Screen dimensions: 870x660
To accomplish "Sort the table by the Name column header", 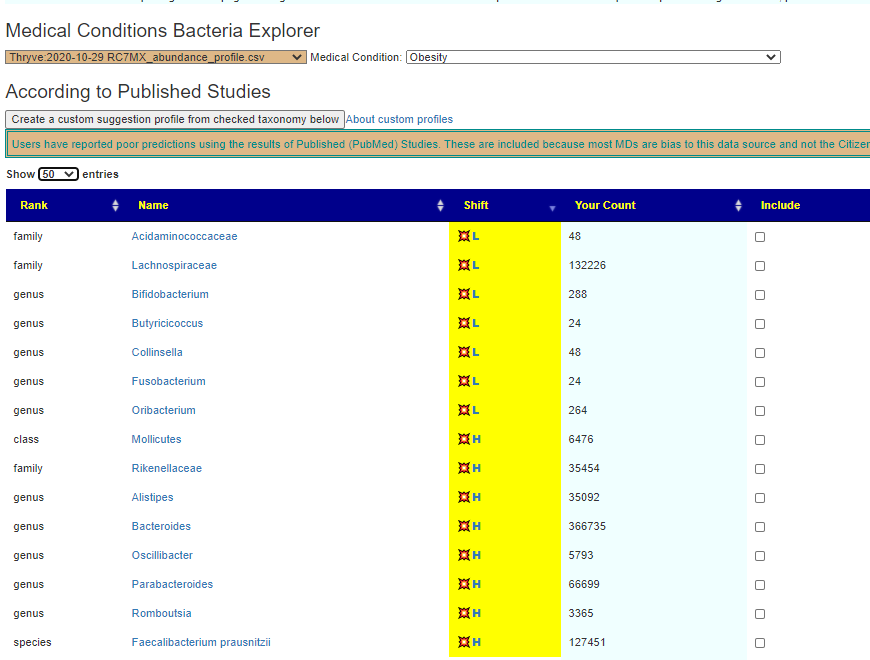I will (x=153, y=206).
